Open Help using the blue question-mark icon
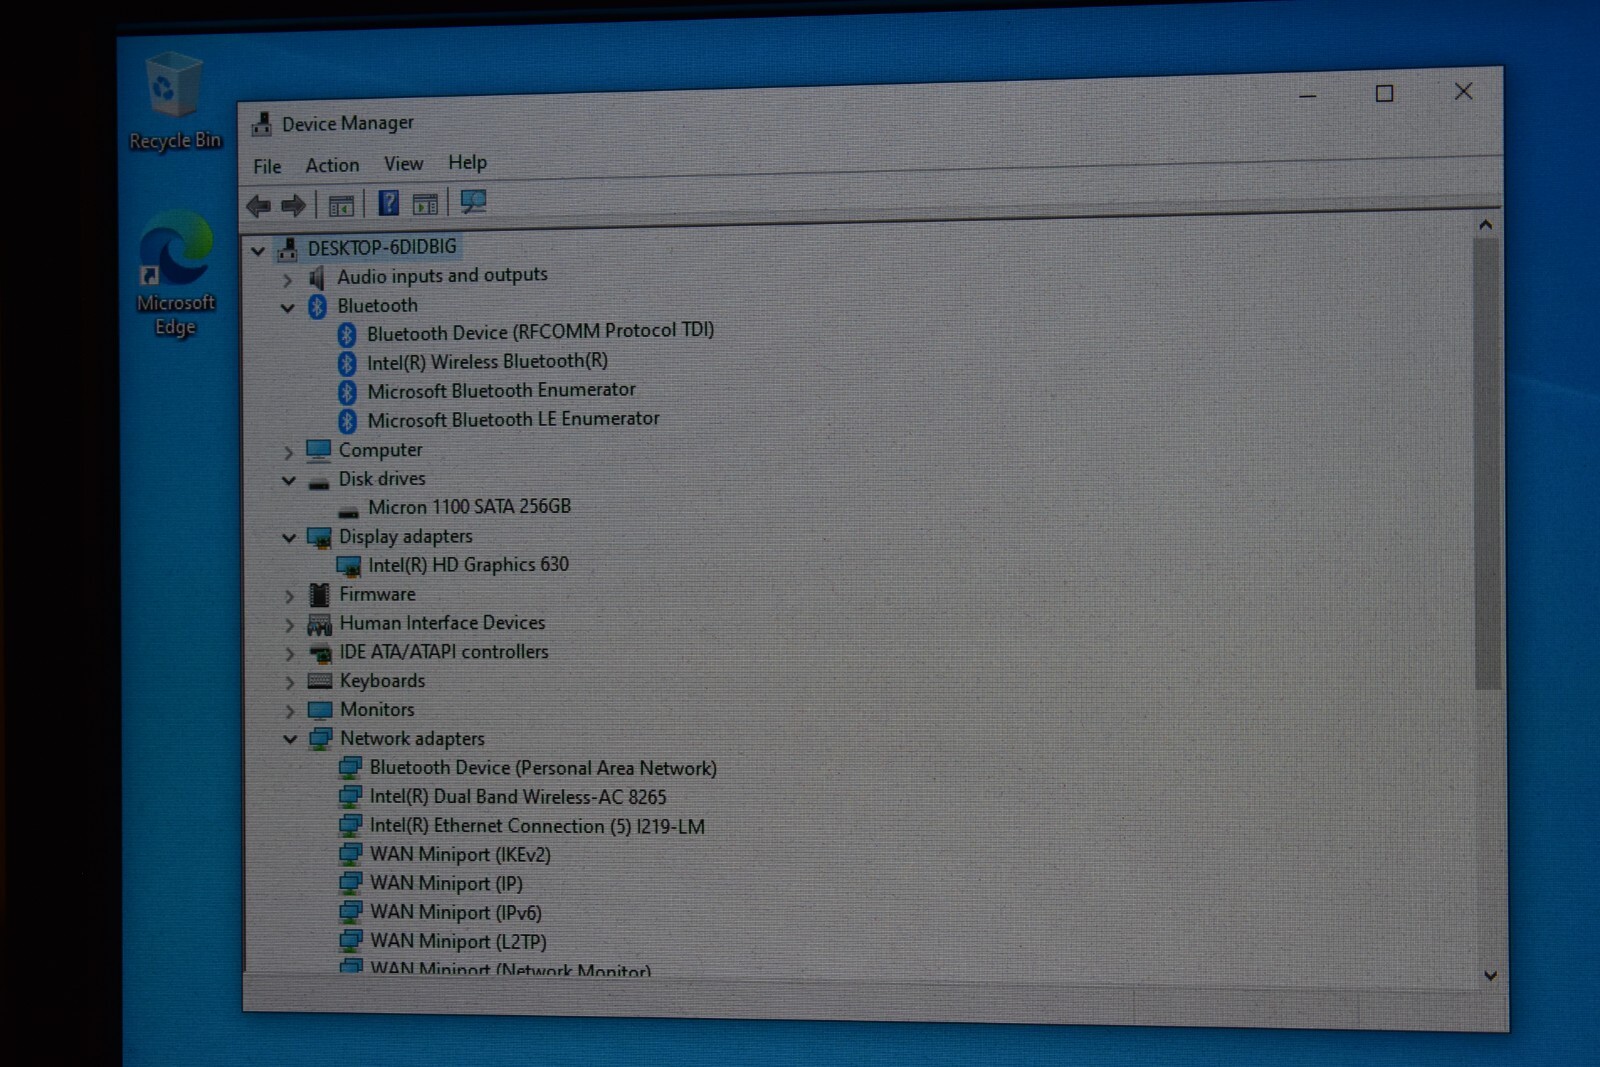Screen dimensions: 1600x1067 388,204
